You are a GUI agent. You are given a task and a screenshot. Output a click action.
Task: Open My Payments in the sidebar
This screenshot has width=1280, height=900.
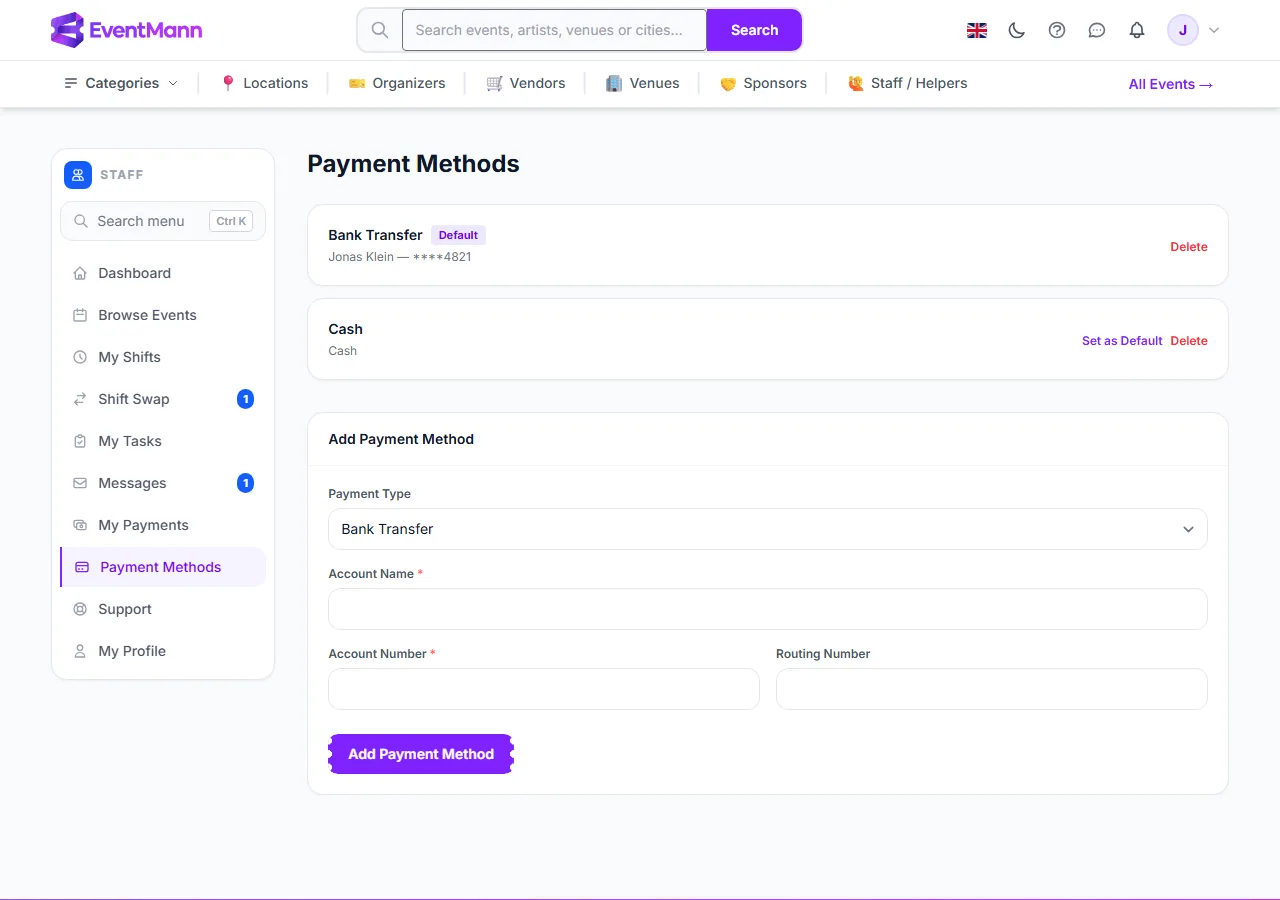[x=163, y=525]
